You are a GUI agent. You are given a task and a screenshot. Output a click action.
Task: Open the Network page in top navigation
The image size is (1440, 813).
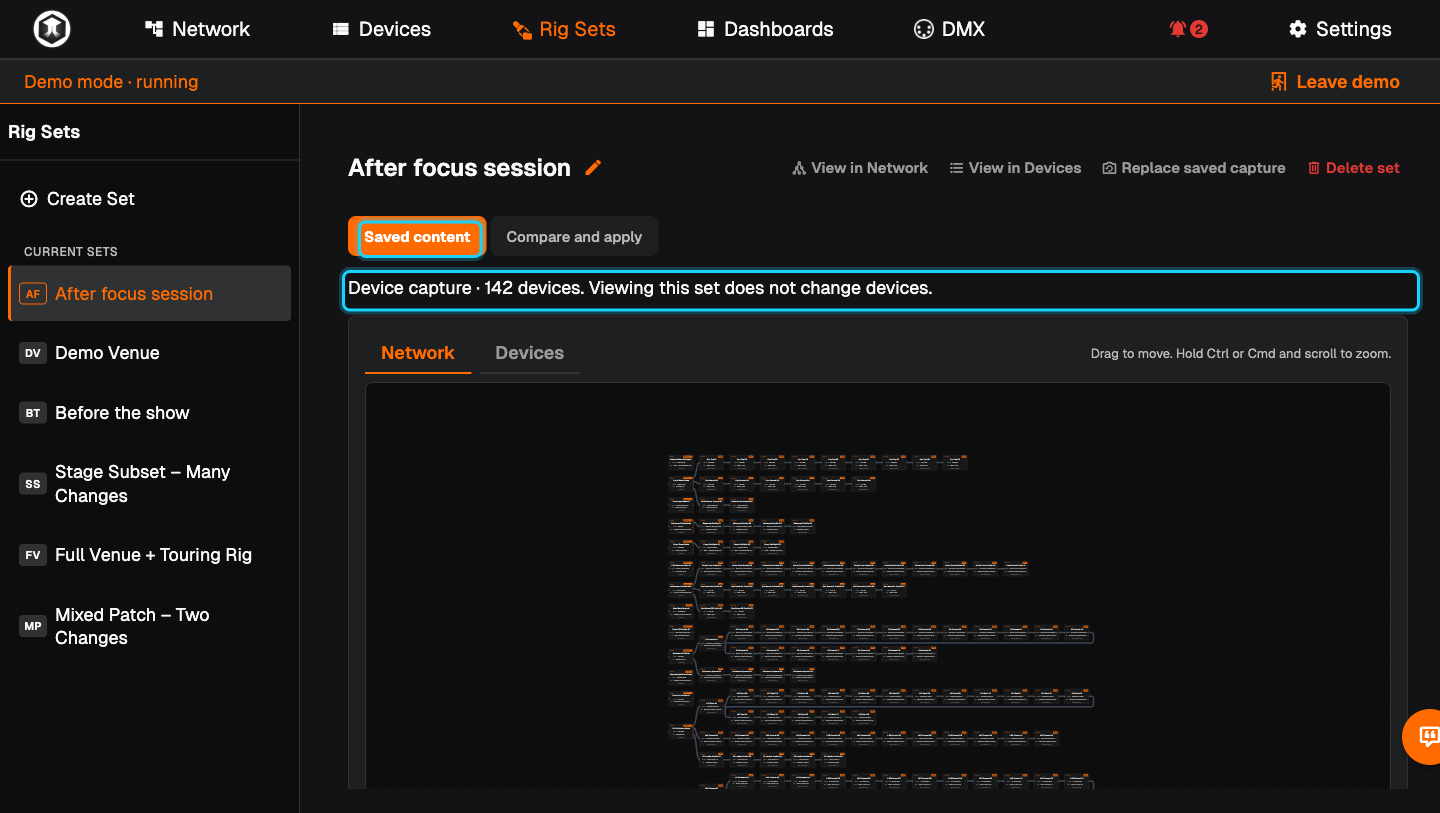[197, 29]
